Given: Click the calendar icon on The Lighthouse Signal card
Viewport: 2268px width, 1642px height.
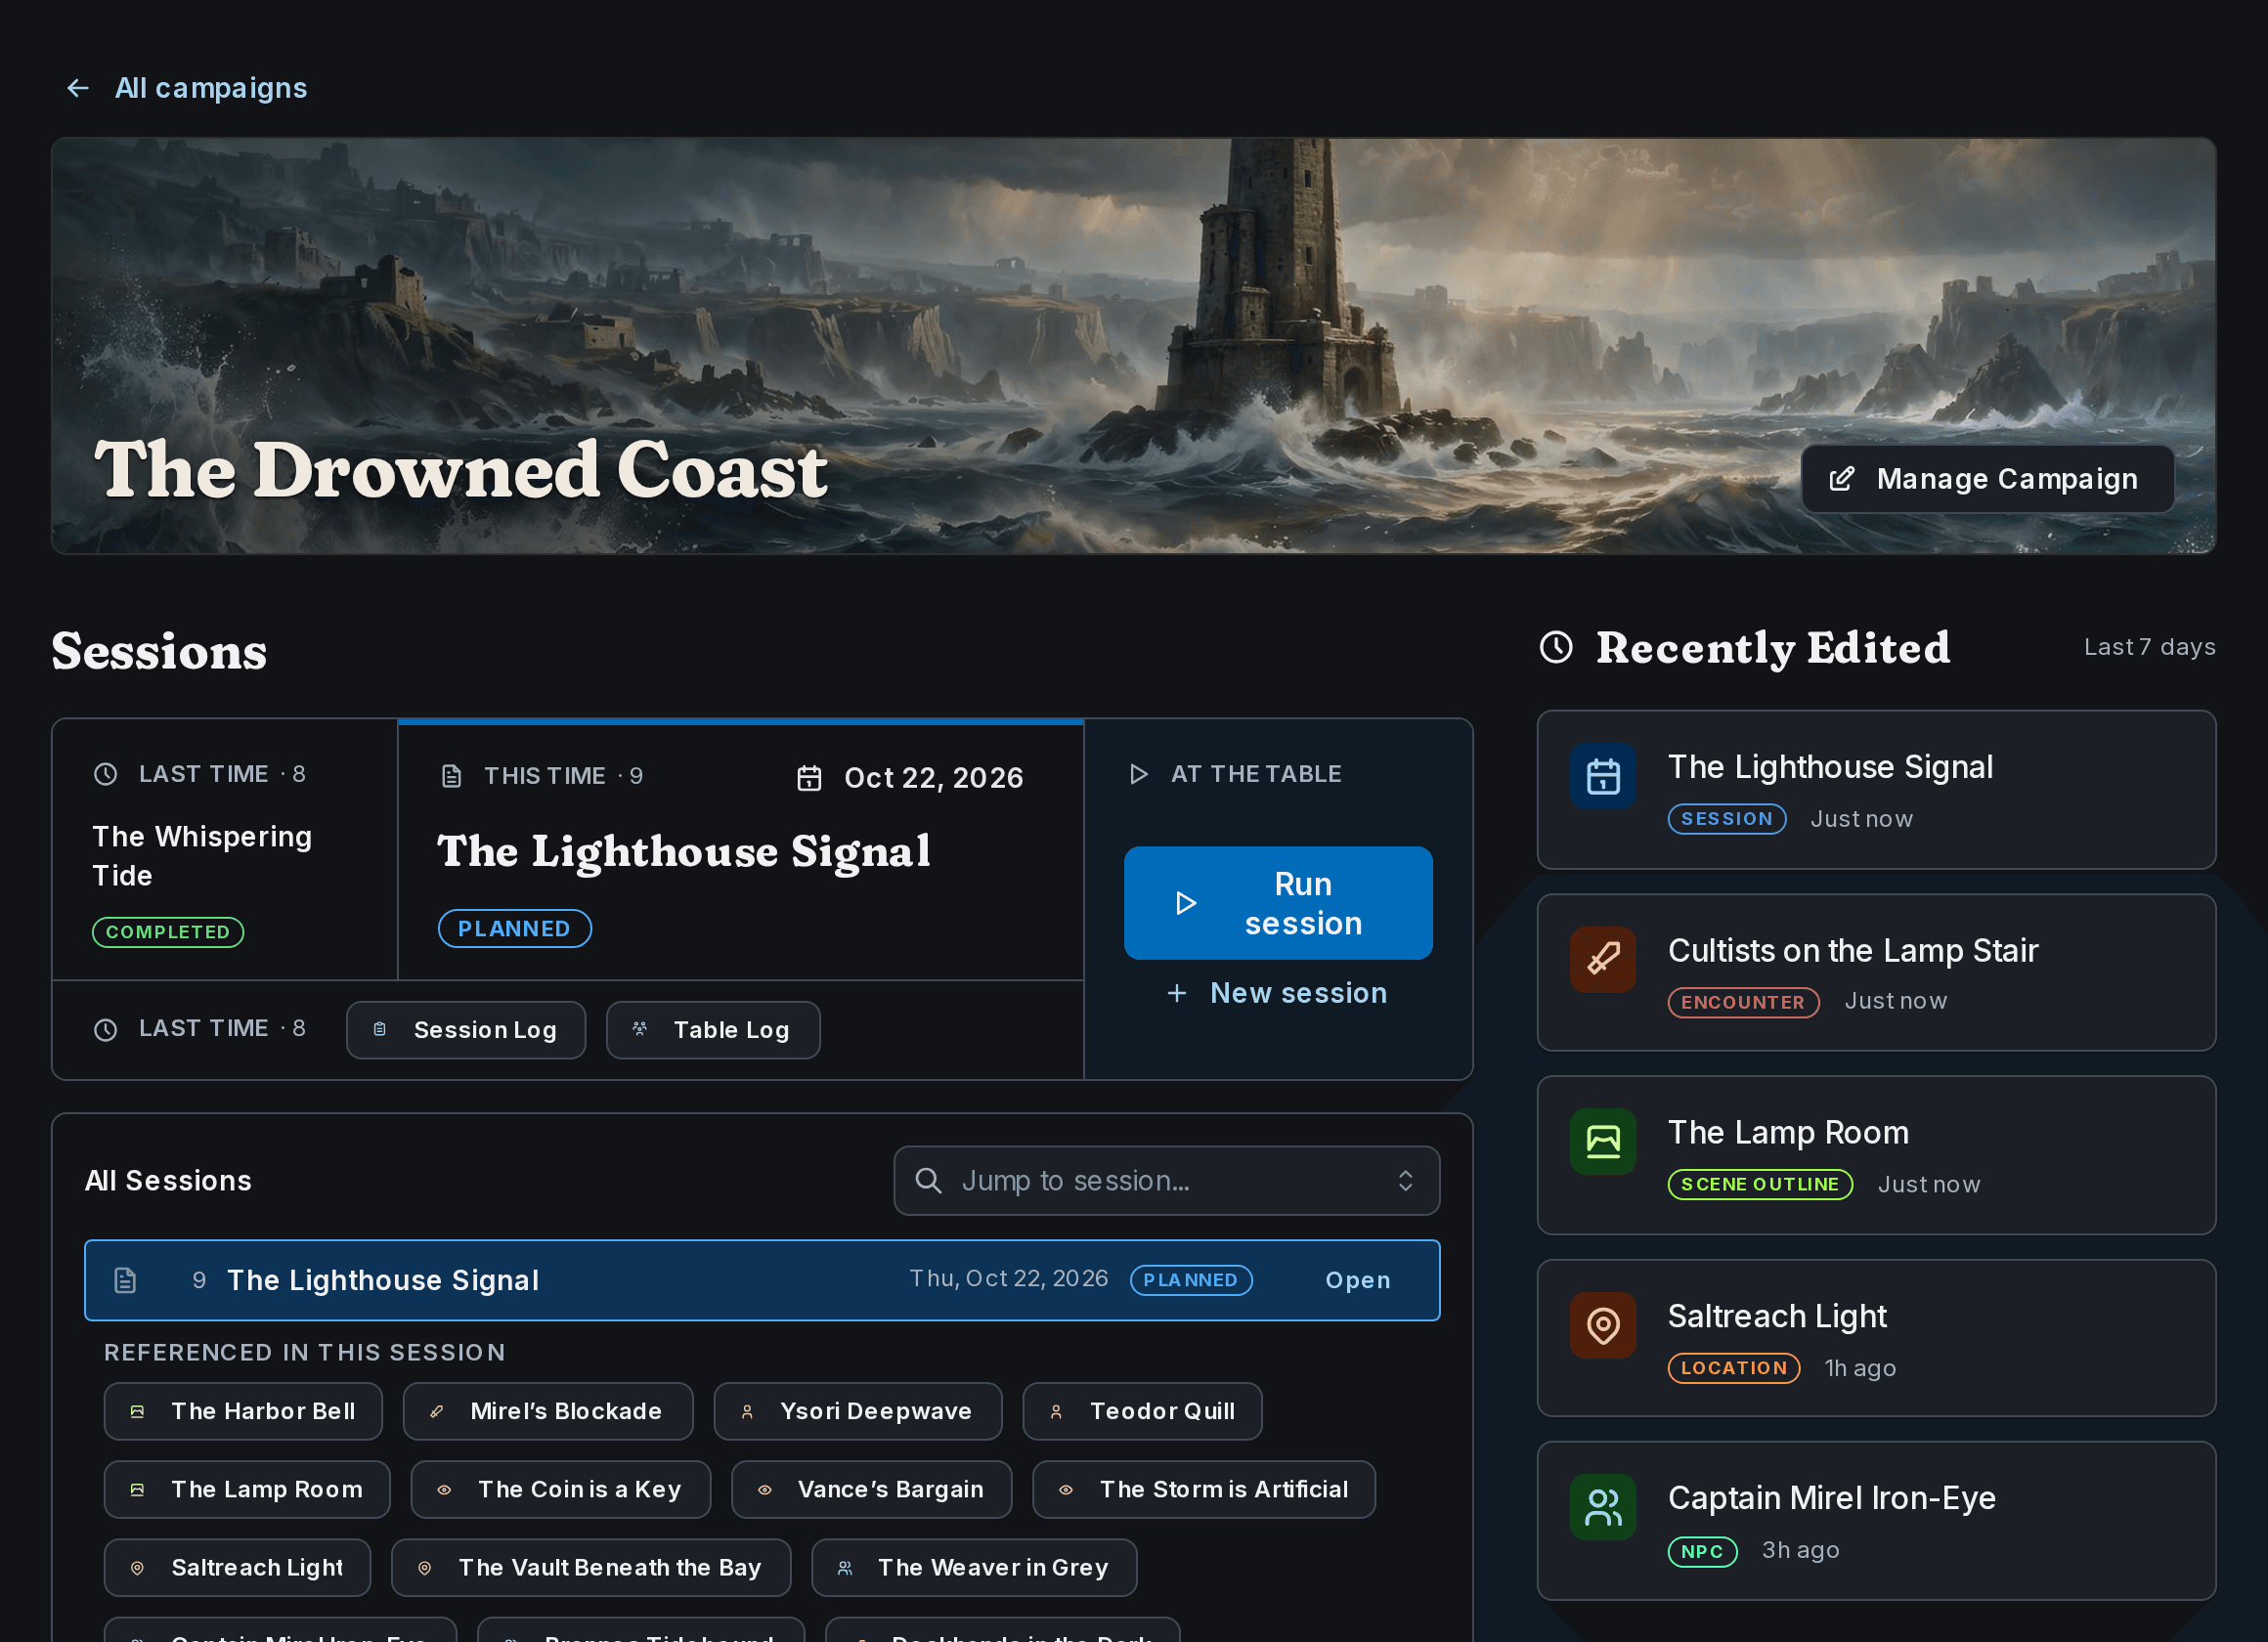Looking at the screenshot, I should [1603, 776].
